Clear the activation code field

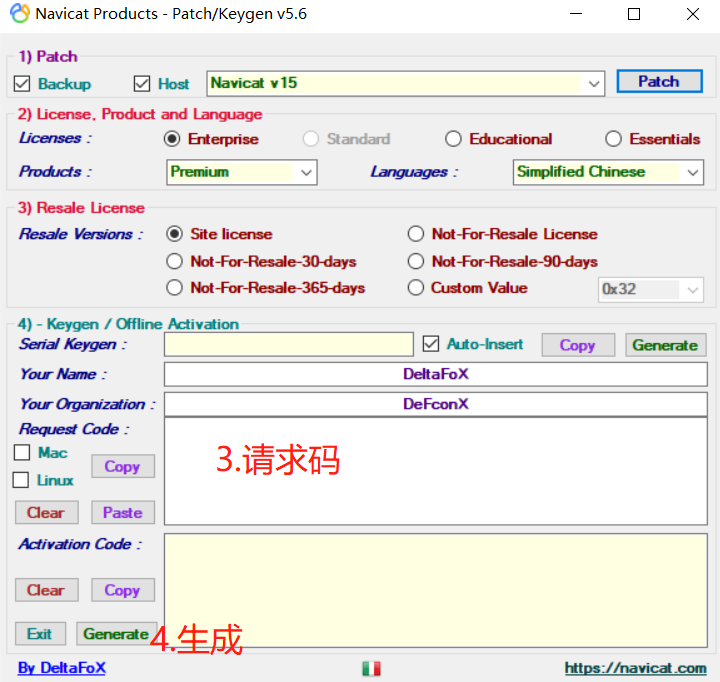point(46,590)
